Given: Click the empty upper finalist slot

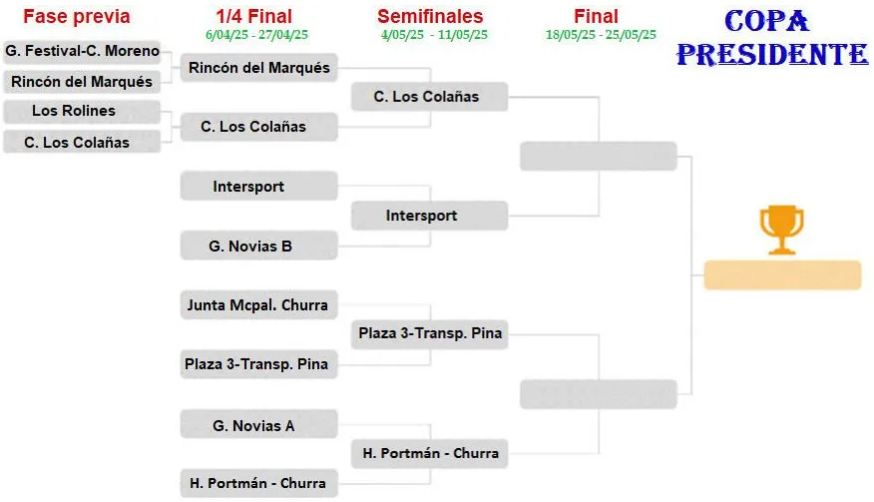Looking at the screenshot, I should click(598, 156).
